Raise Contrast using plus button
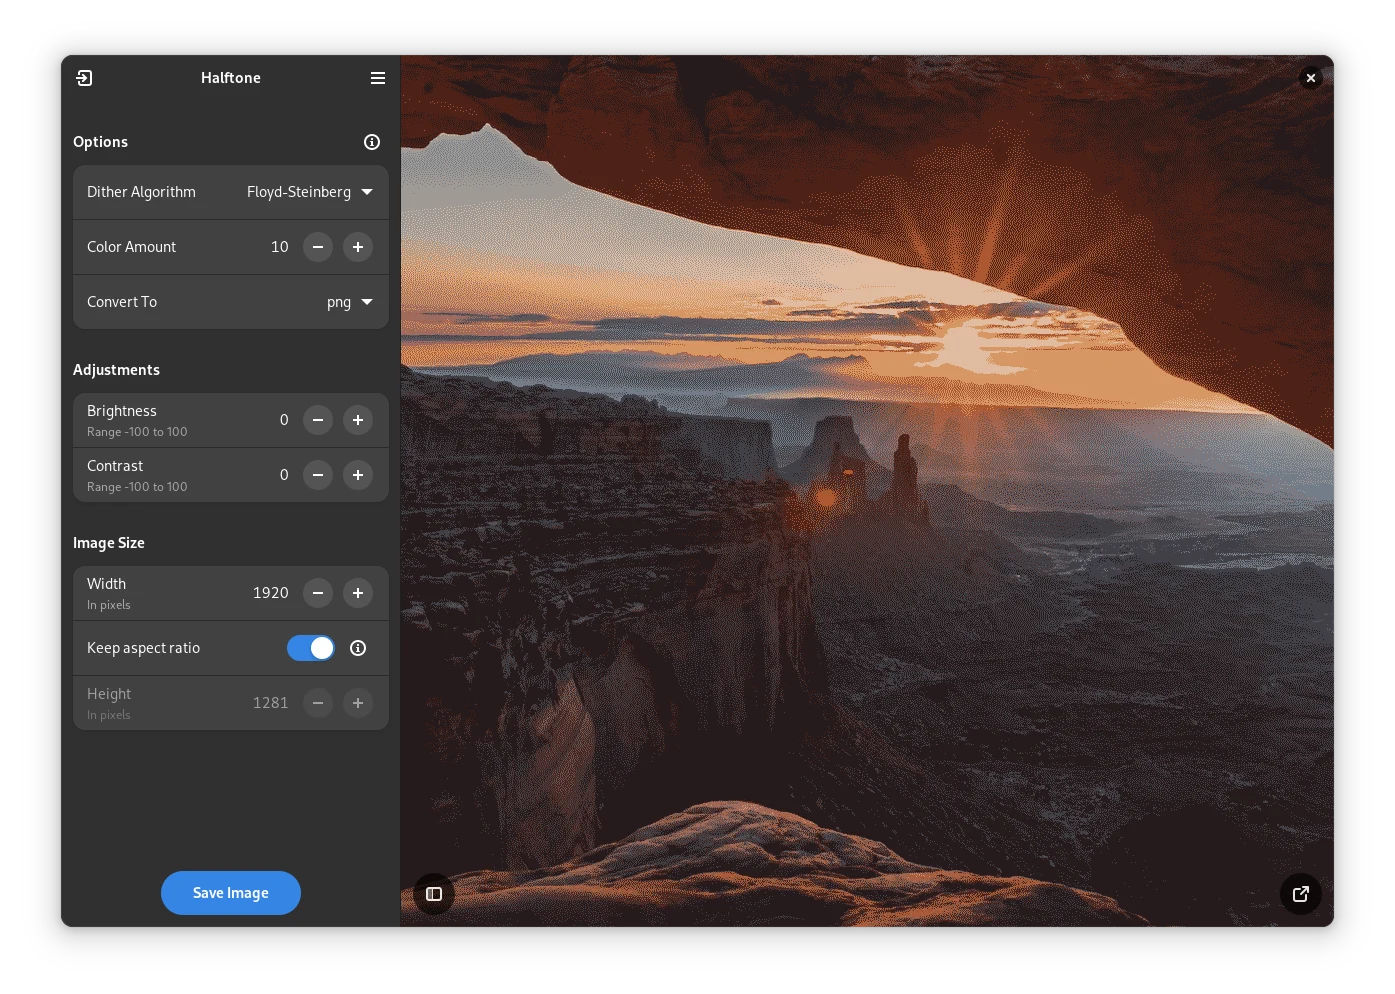This screenshot has height=994, width=1395. [358, 475]
